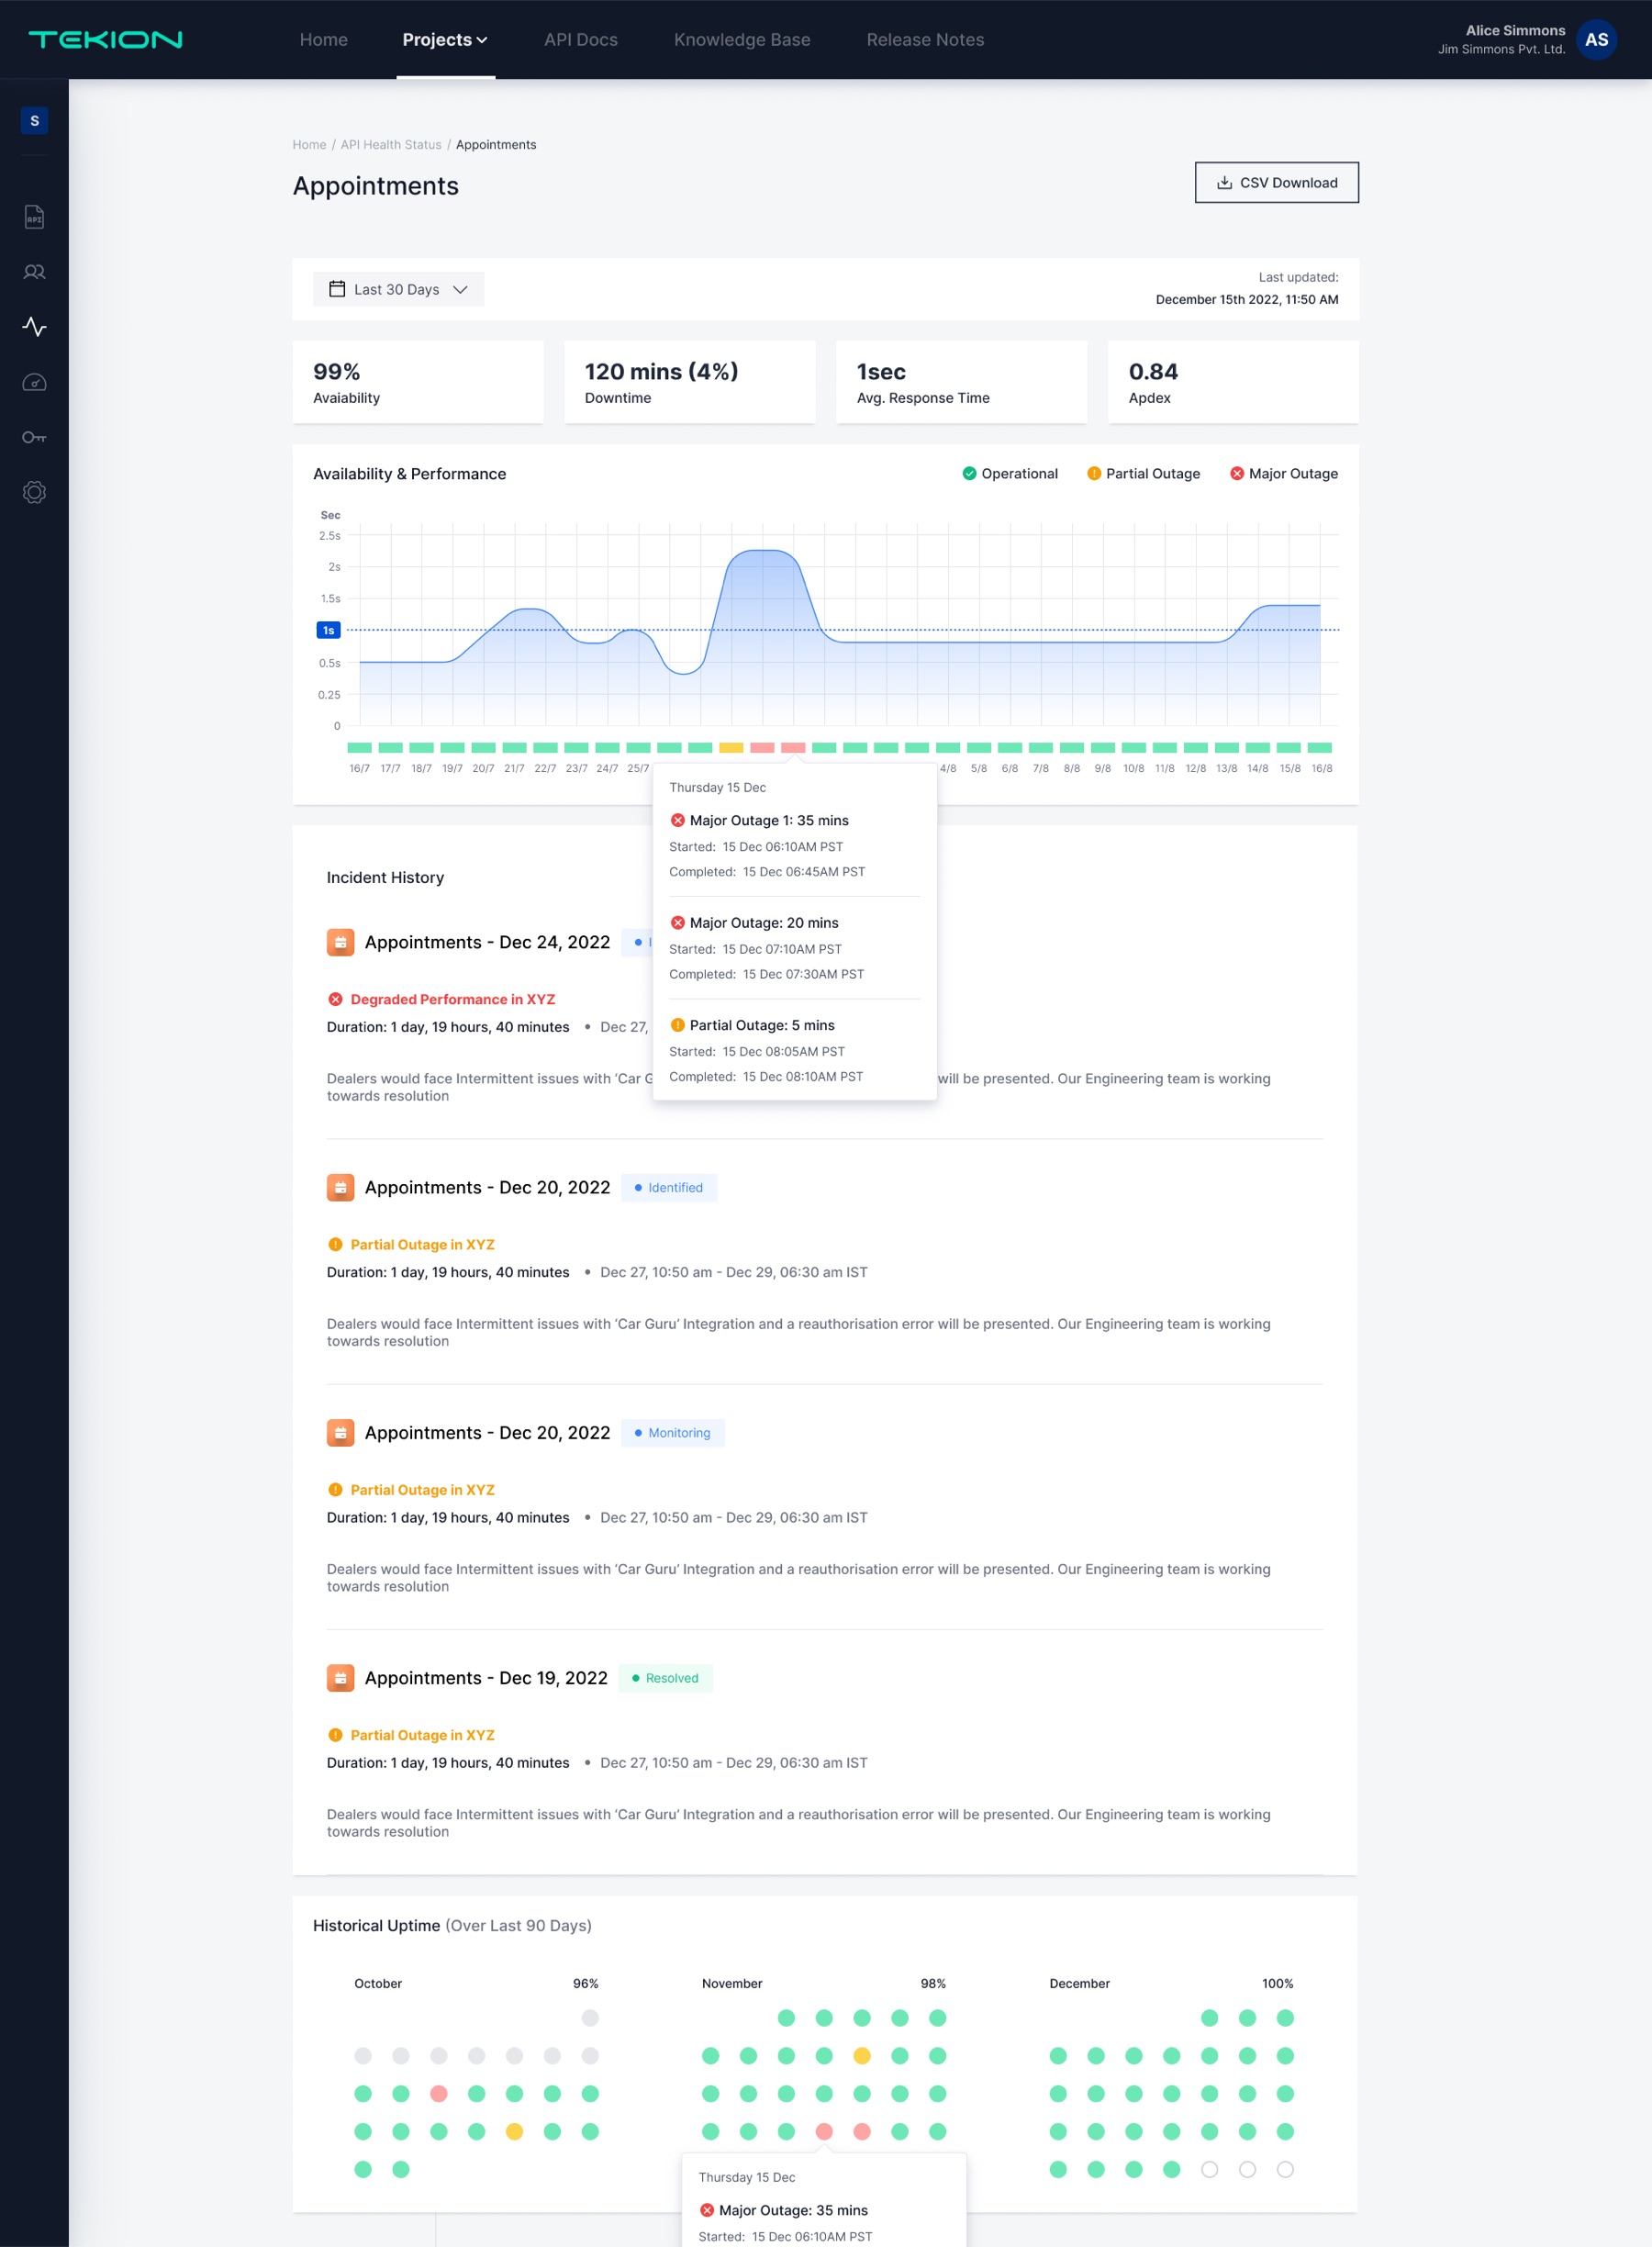This screenshot has width=1652, height=2247.
Task: Click the calendar icon beside Appointments - Dec 24, 2022
Action: pos(340,942)
